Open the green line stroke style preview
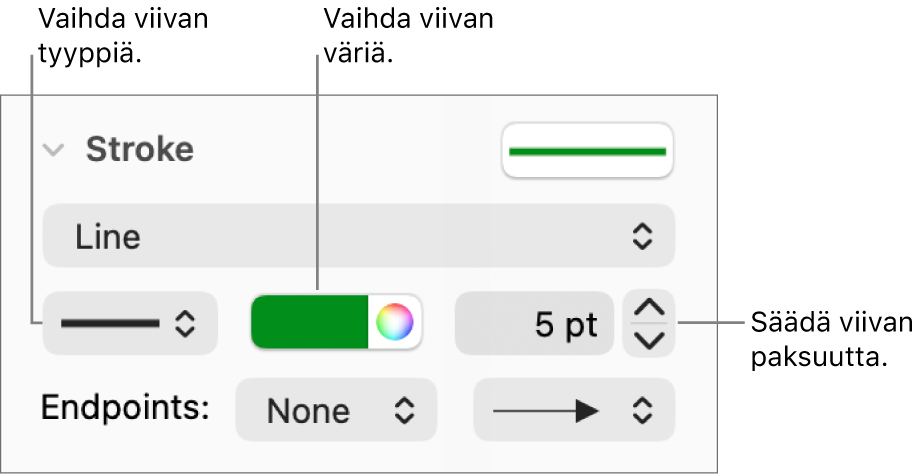This screenshot has width=920, height=476. pyautogui.click(x=587, y=151)
